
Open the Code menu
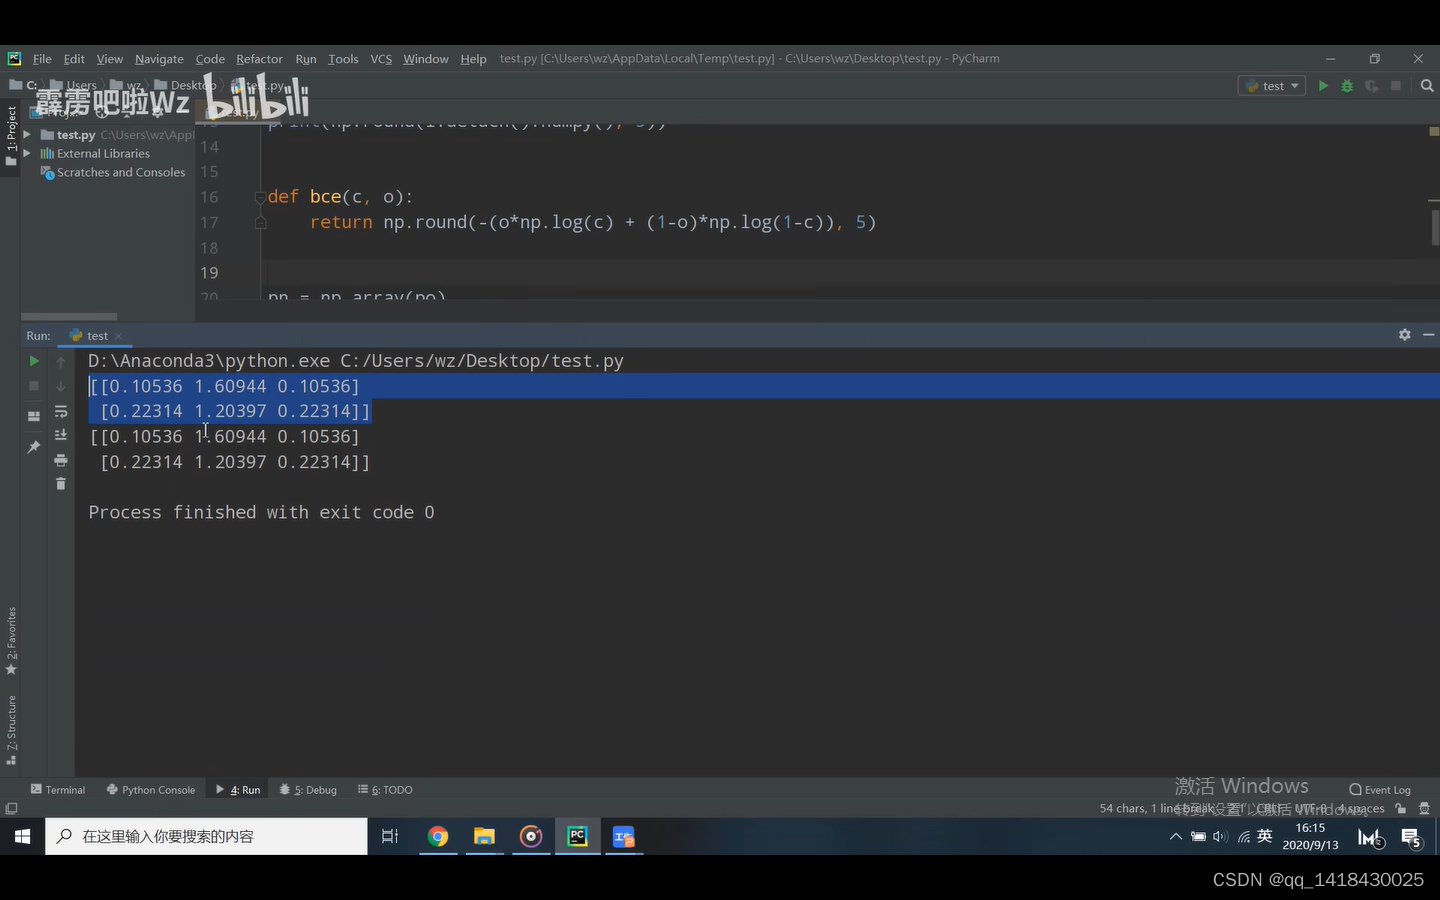[210, 59]
